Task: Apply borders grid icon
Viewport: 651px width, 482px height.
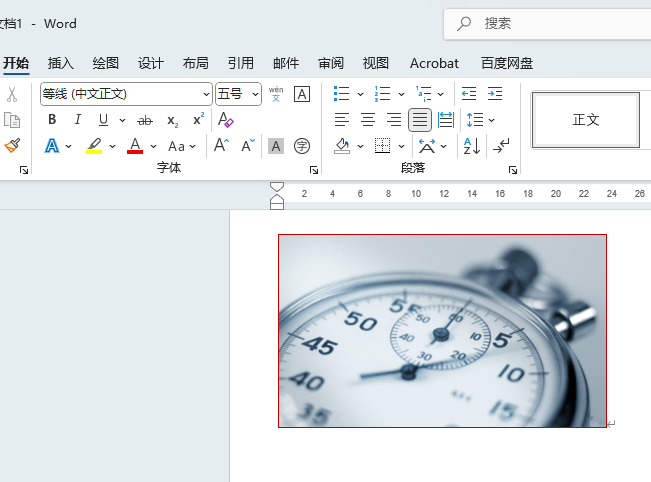Action: tap(382, 146)
